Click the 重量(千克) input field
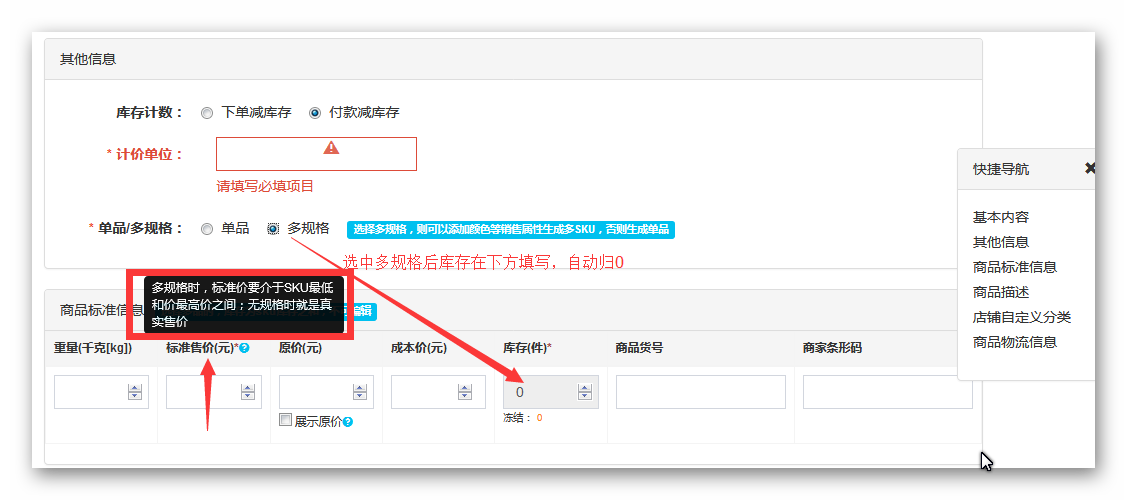This screenshot has width=1127, height=500. click(x=101, y=392)
